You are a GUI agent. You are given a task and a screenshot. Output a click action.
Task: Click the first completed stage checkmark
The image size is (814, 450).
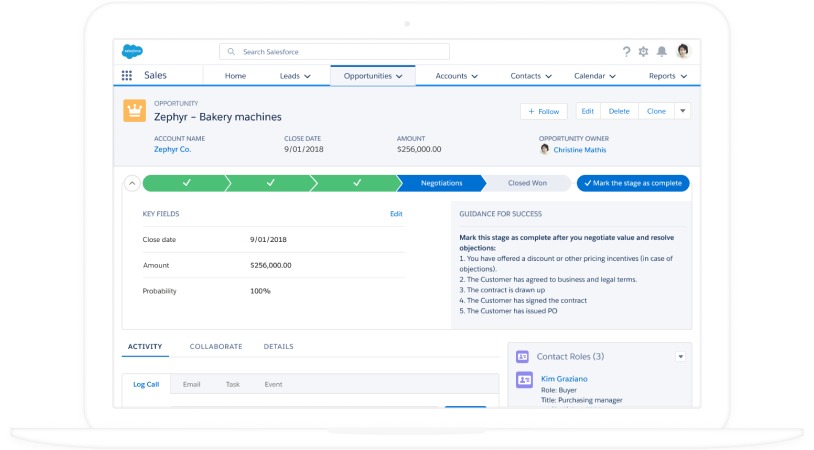pos(186,183)
